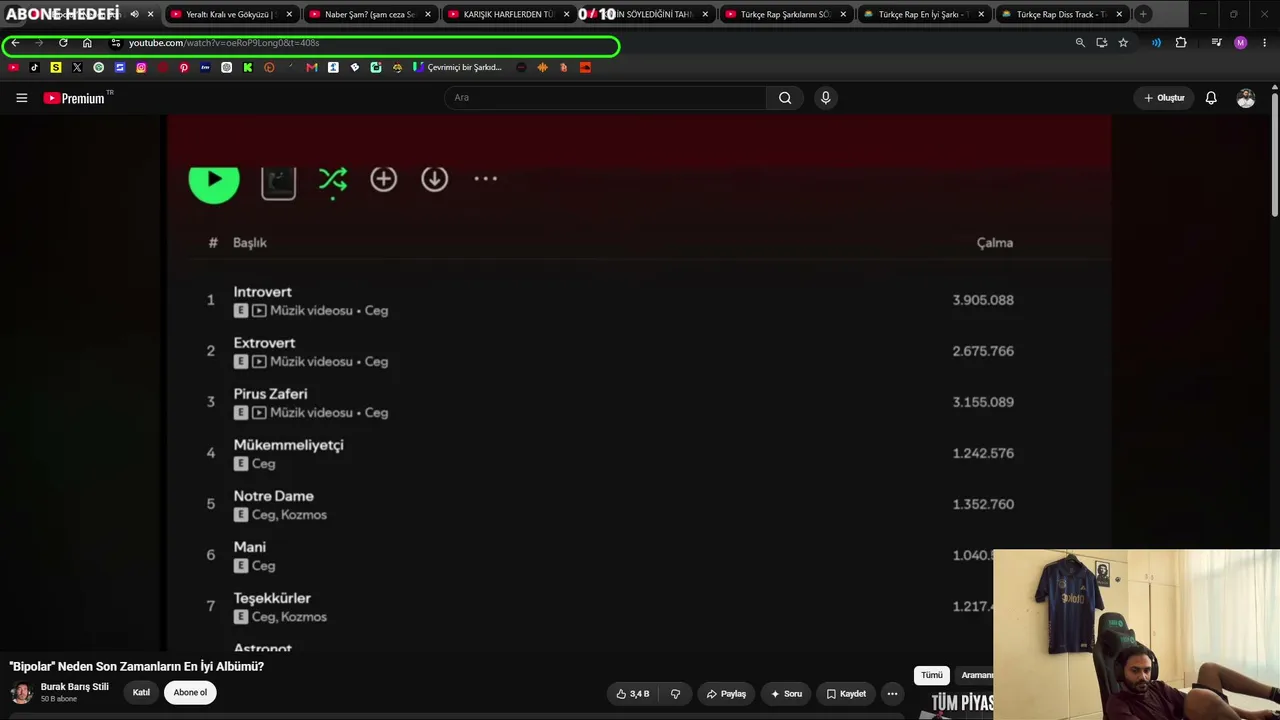
Task: Select the Teşekkürler track title
Action: (272, 598)
